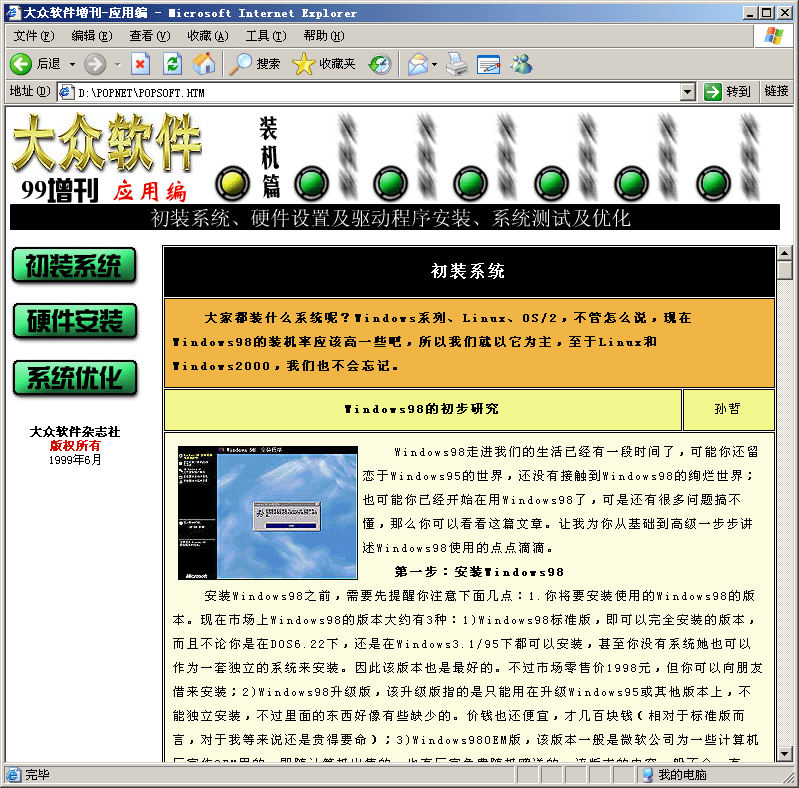Click the second green chapter light
The image size is (799, 788).
click(390, 183)
